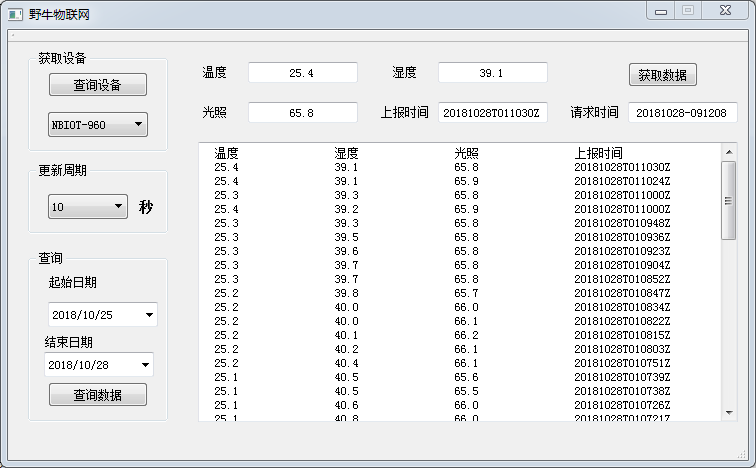This screenshot has width=756, height=468.
Task: Click the 查询数据 button
Action: (x=97, y=395)
